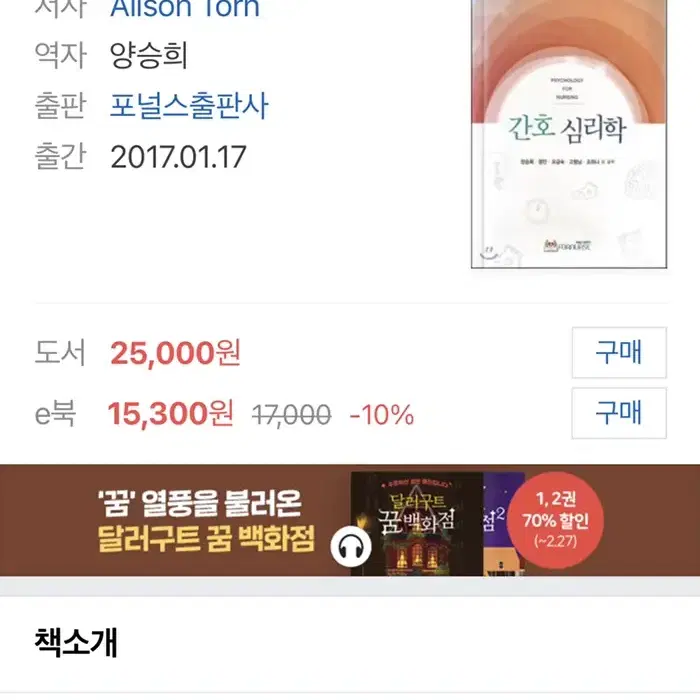This screenshot has height=700, width=700.
Task: Open the 달러구트 꿈 백화점 book thumbnail
Action: pos(417,524)
